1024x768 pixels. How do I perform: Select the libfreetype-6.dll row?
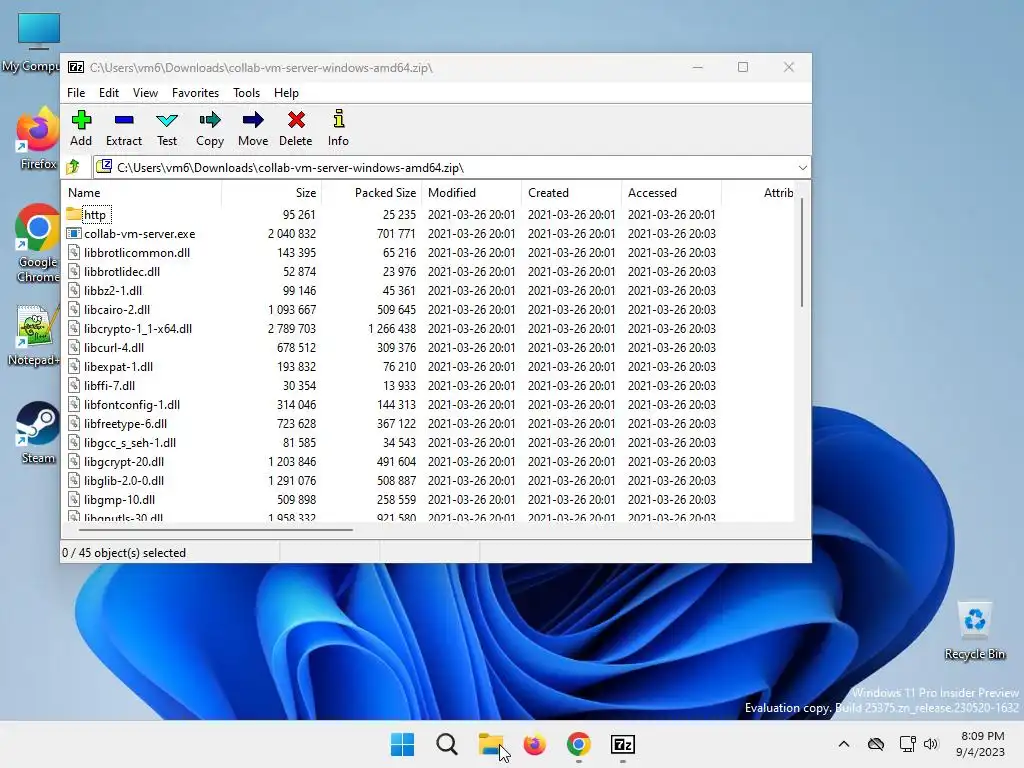[x=428, y=423]
